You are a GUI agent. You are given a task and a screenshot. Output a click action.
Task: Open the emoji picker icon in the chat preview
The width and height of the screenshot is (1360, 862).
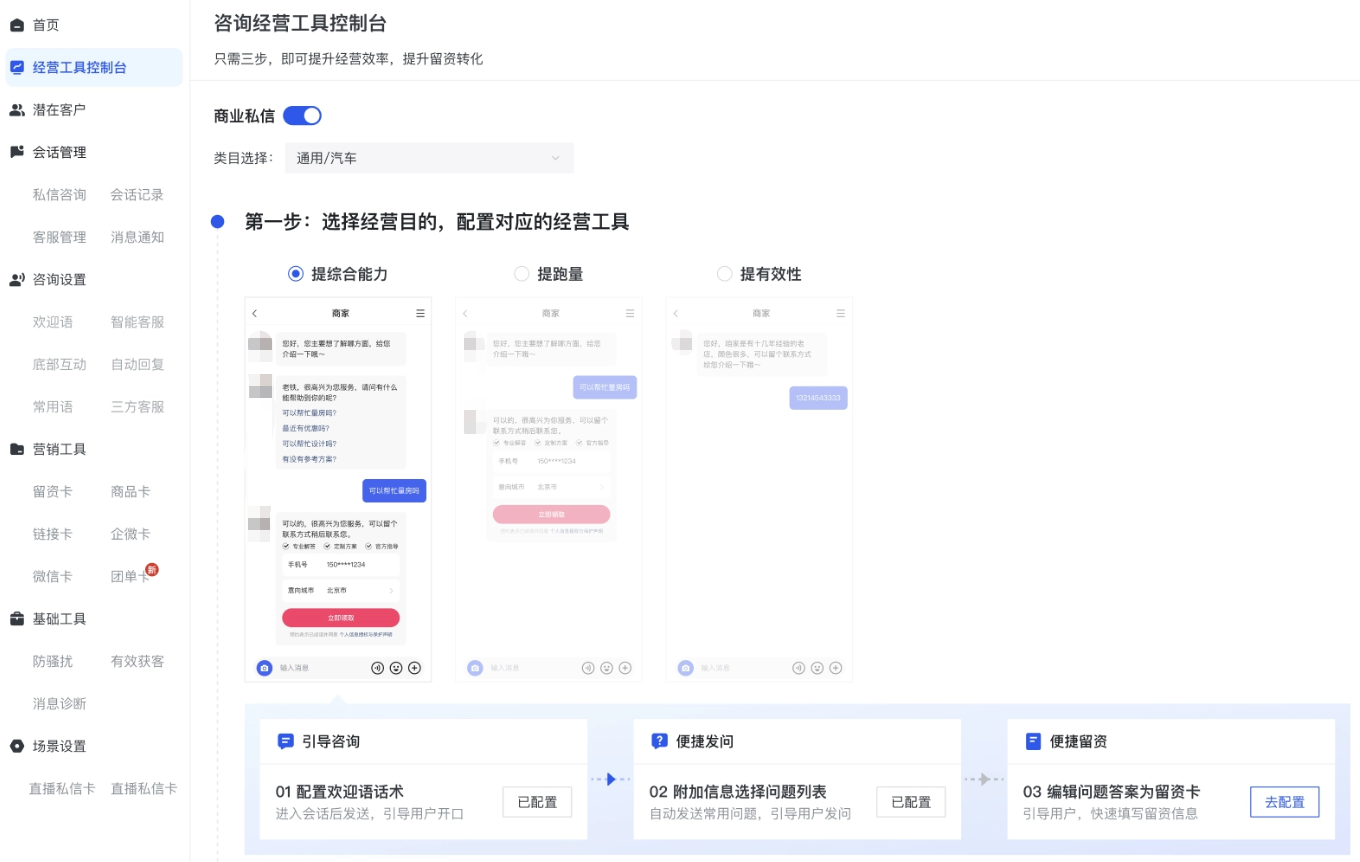coord(397,667)
